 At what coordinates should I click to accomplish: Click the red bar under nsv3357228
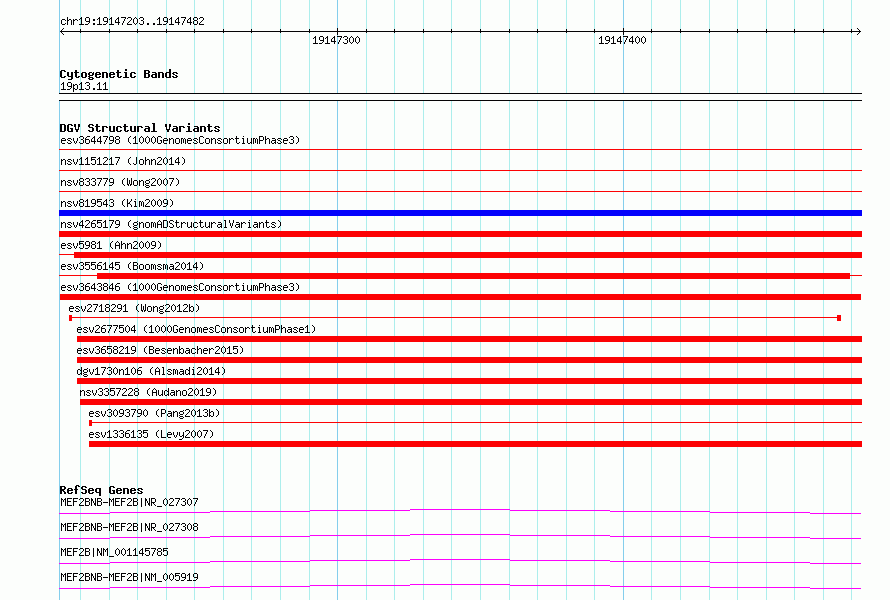471,402
